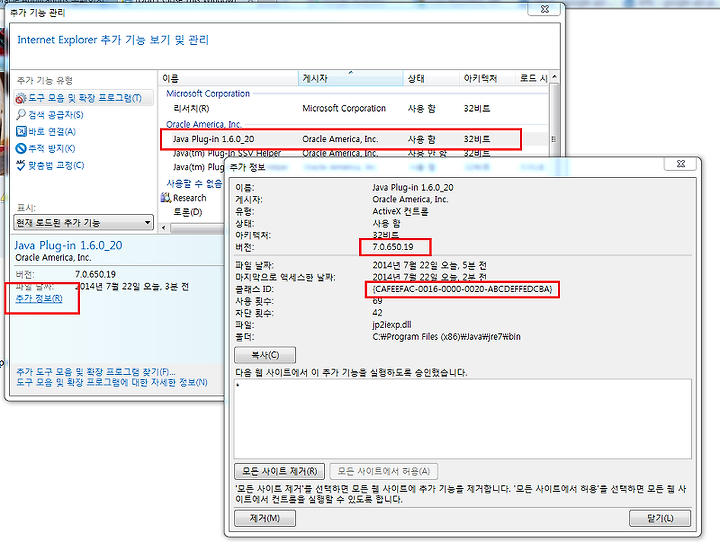Open 추가 도구 모음 및 확장 프로그램 찾기(F) link
The image size is (720, 542).
[x=96, y=372]
